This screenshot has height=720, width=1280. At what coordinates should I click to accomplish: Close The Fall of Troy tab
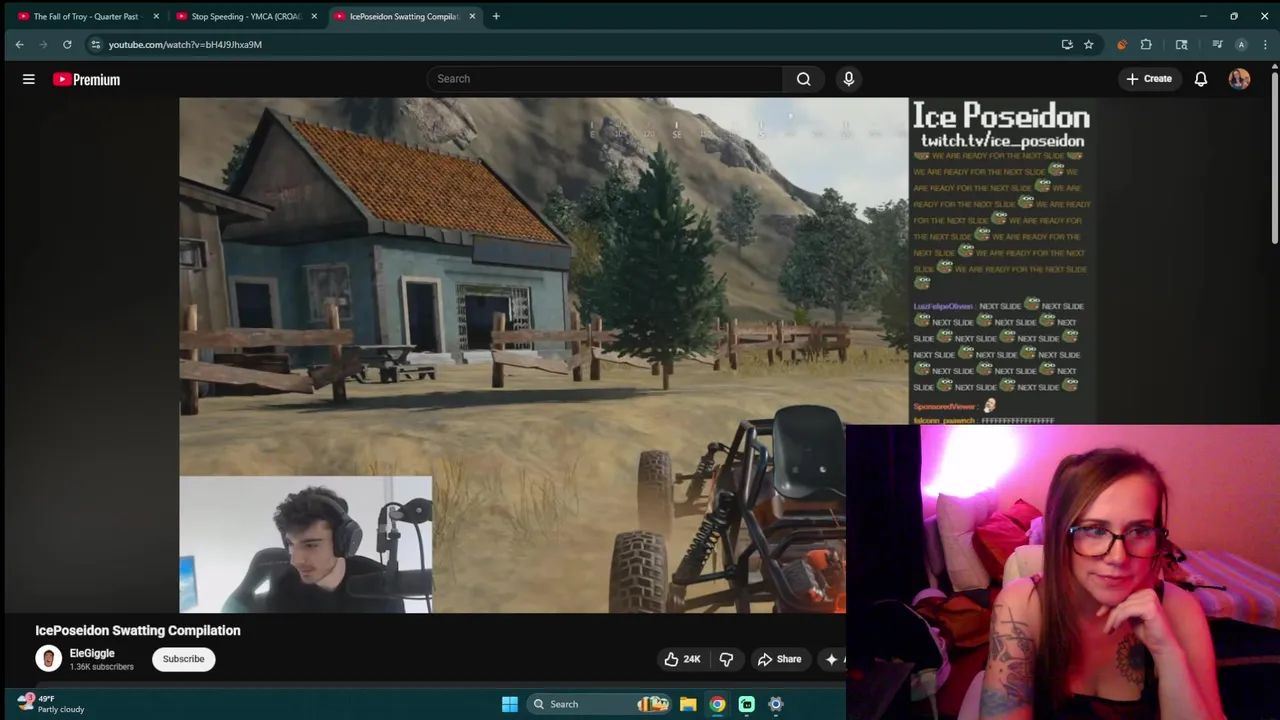coord(156,16)
